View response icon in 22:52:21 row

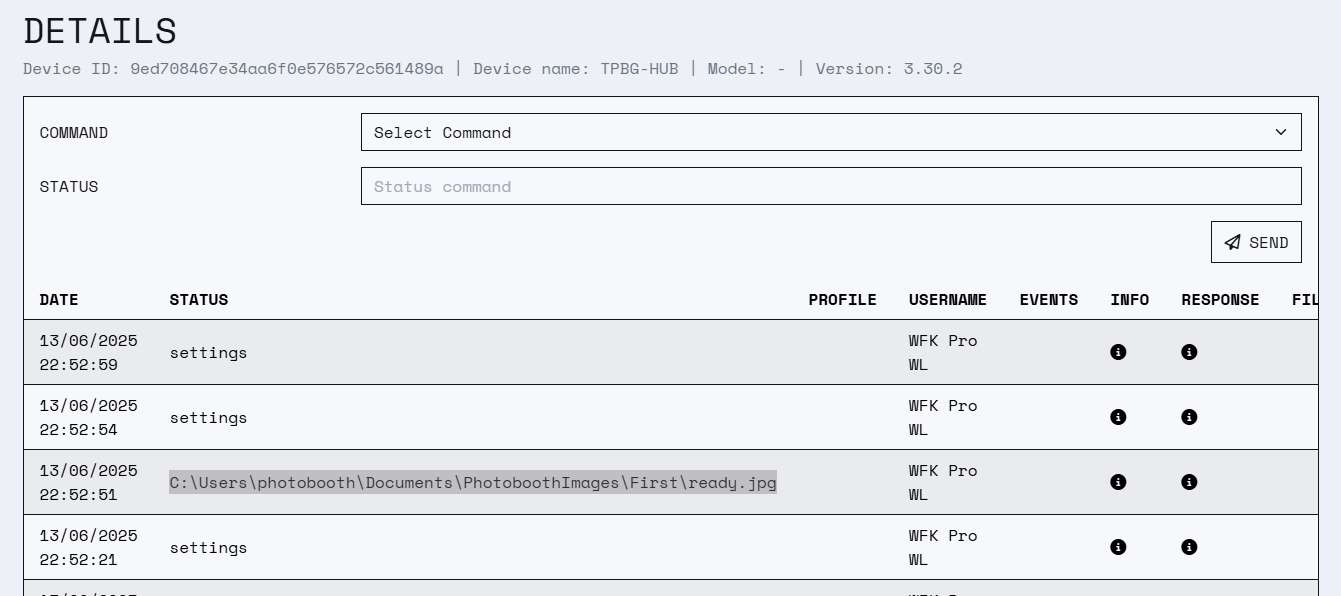[x=1189, y=547]
